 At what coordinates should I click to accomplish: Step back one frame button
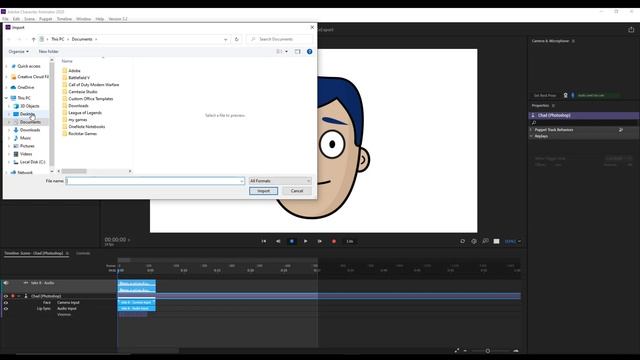[278, 241]
